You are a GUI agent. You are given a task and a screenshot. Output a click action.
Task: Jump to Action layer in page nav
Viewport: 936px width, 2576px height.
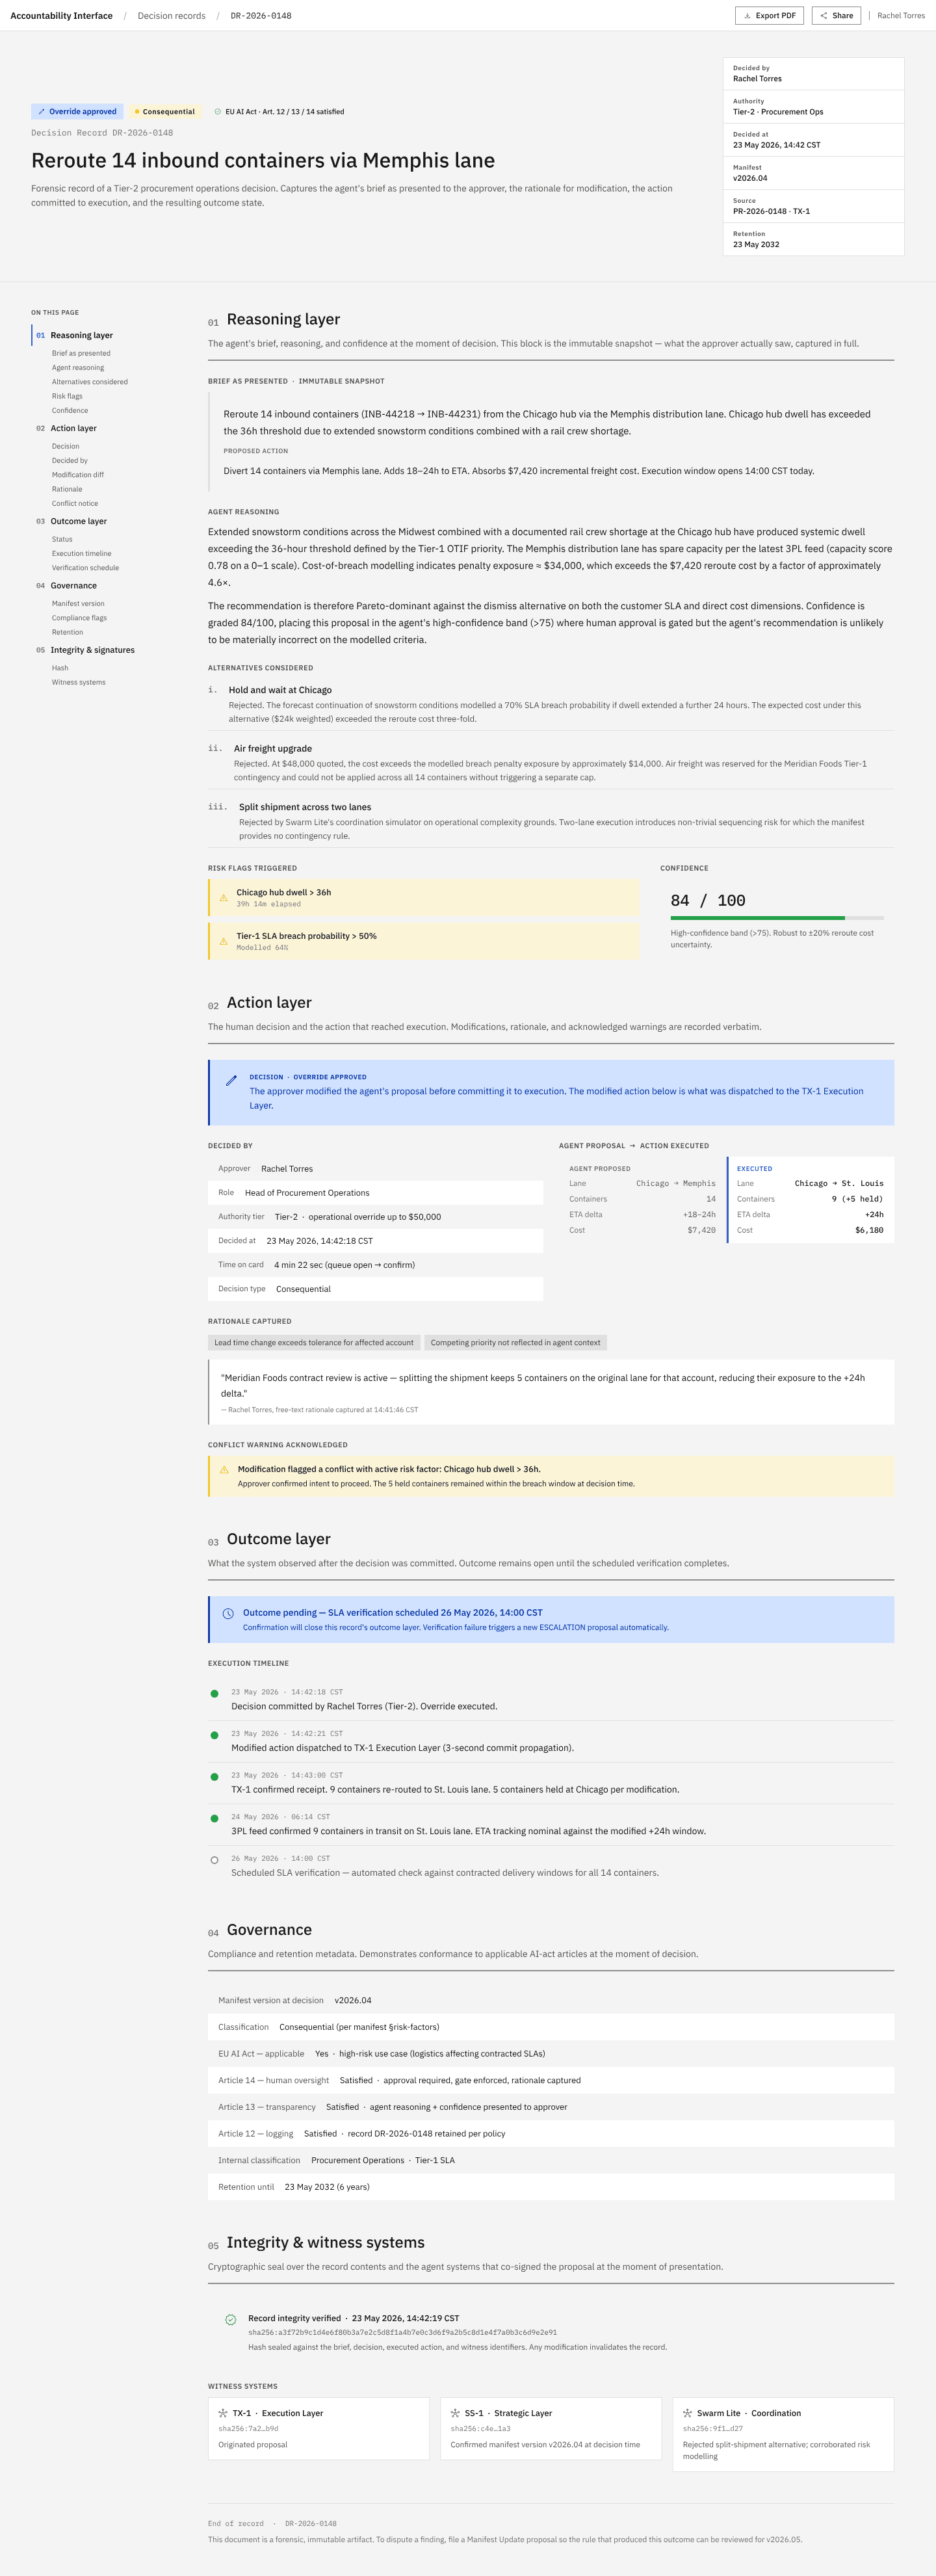click(73, 428)
